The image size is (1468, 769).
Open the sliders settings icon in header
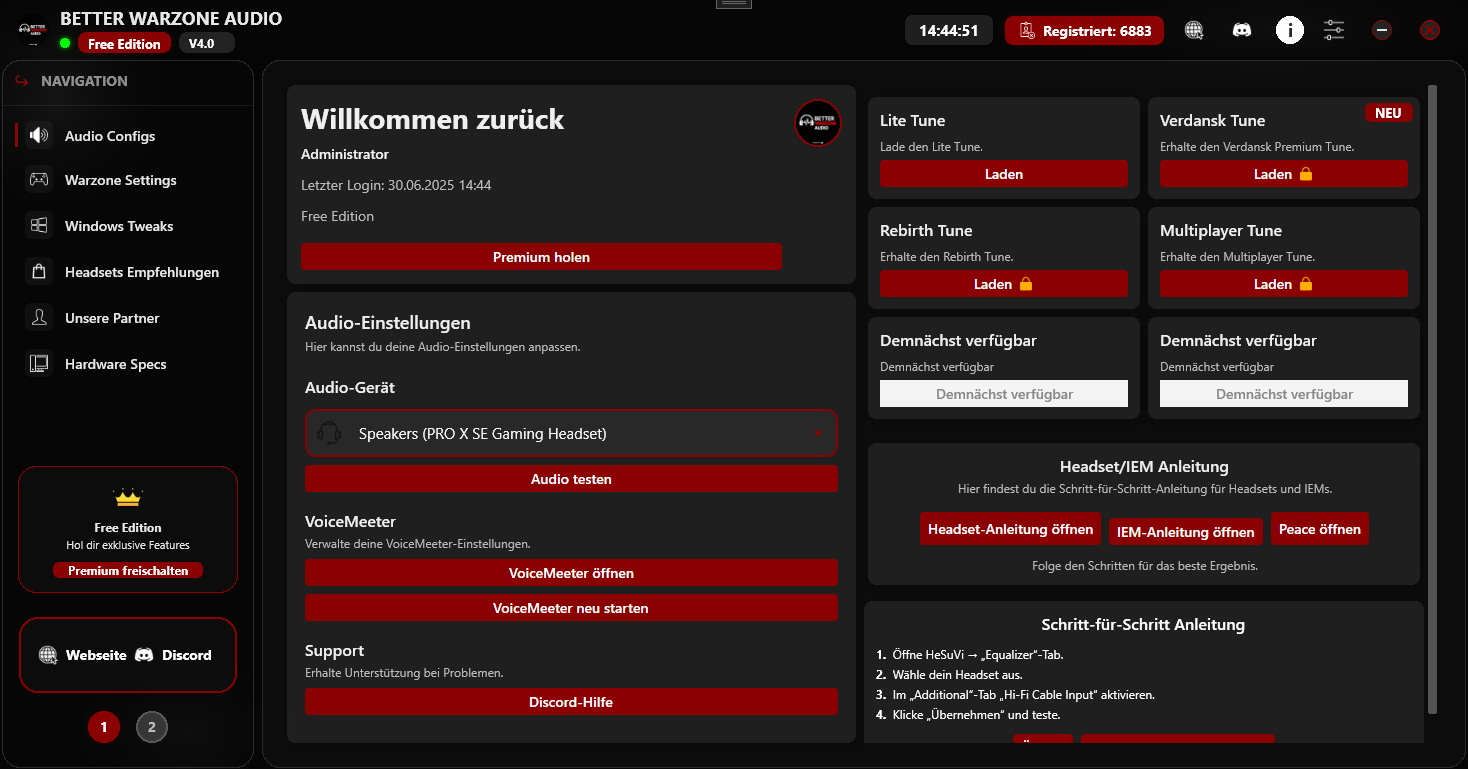pos(1334,30)
